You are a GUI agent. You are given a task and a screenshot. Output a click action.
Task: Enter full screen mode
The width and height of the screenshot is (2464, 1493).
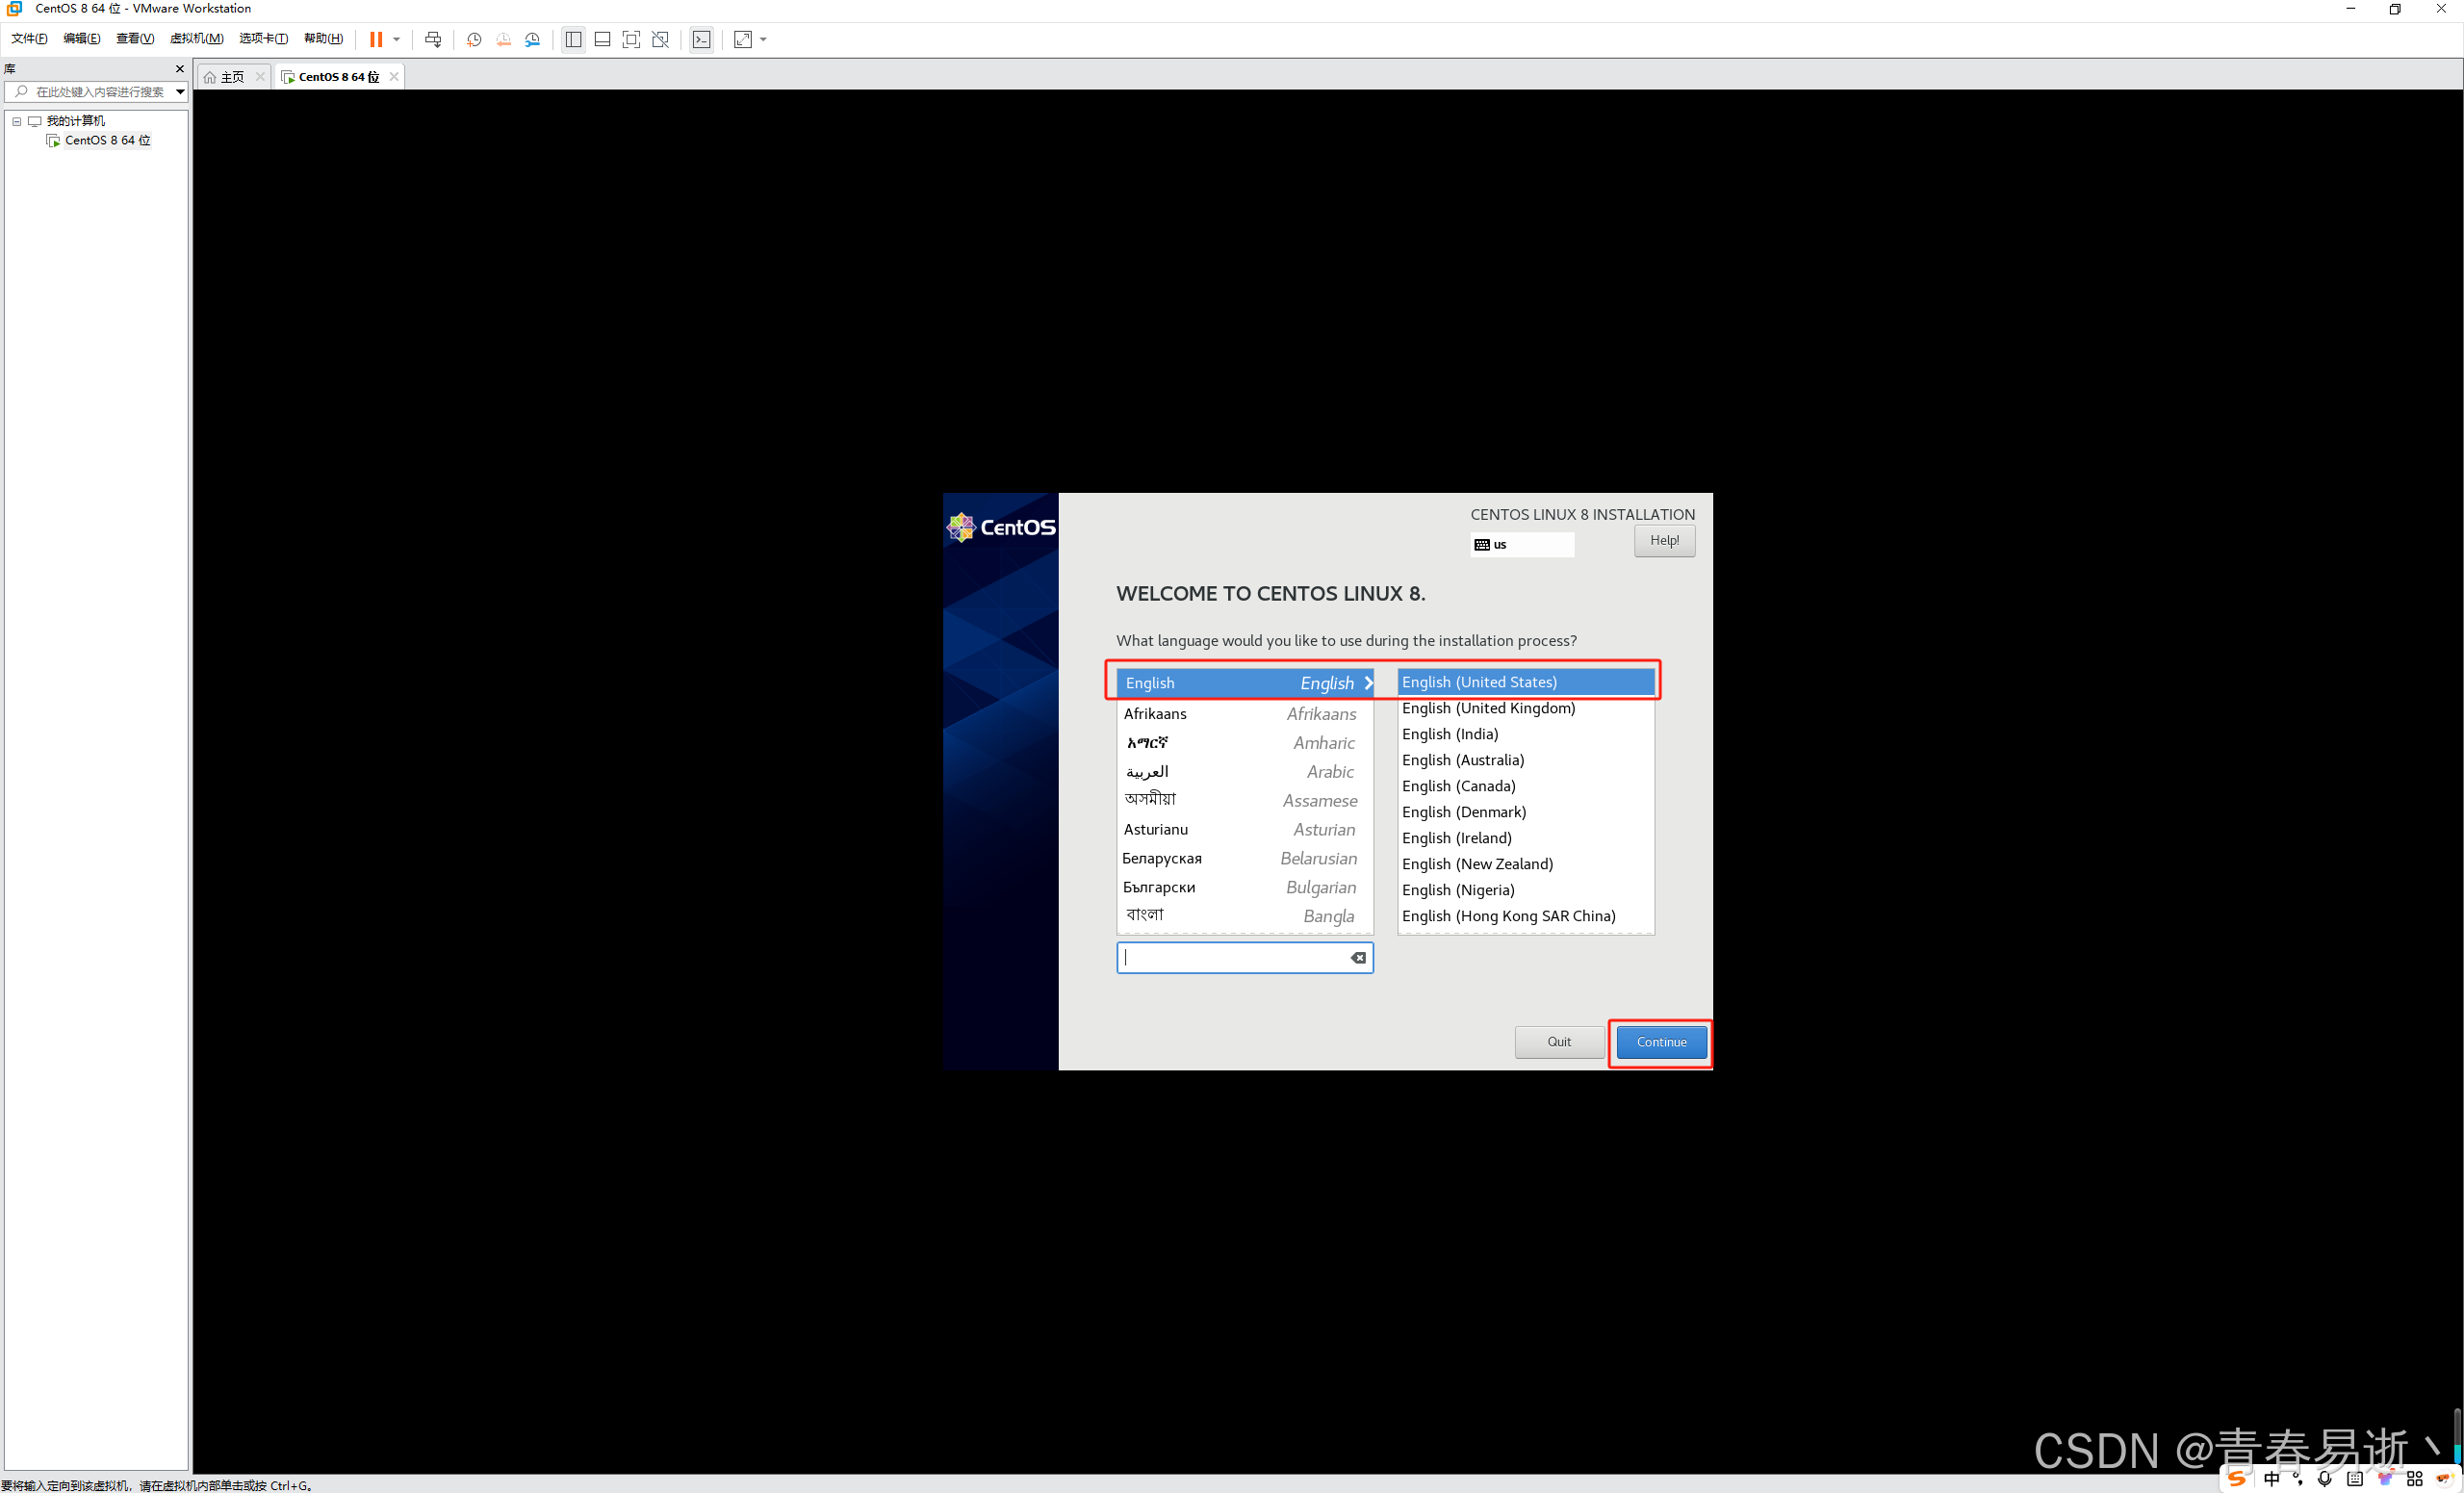click(630, 40)
